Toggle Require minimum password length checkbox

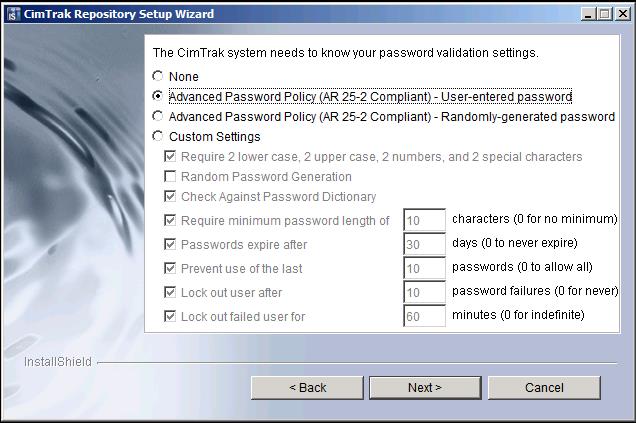pyautogui.click(x=171, y=220)
